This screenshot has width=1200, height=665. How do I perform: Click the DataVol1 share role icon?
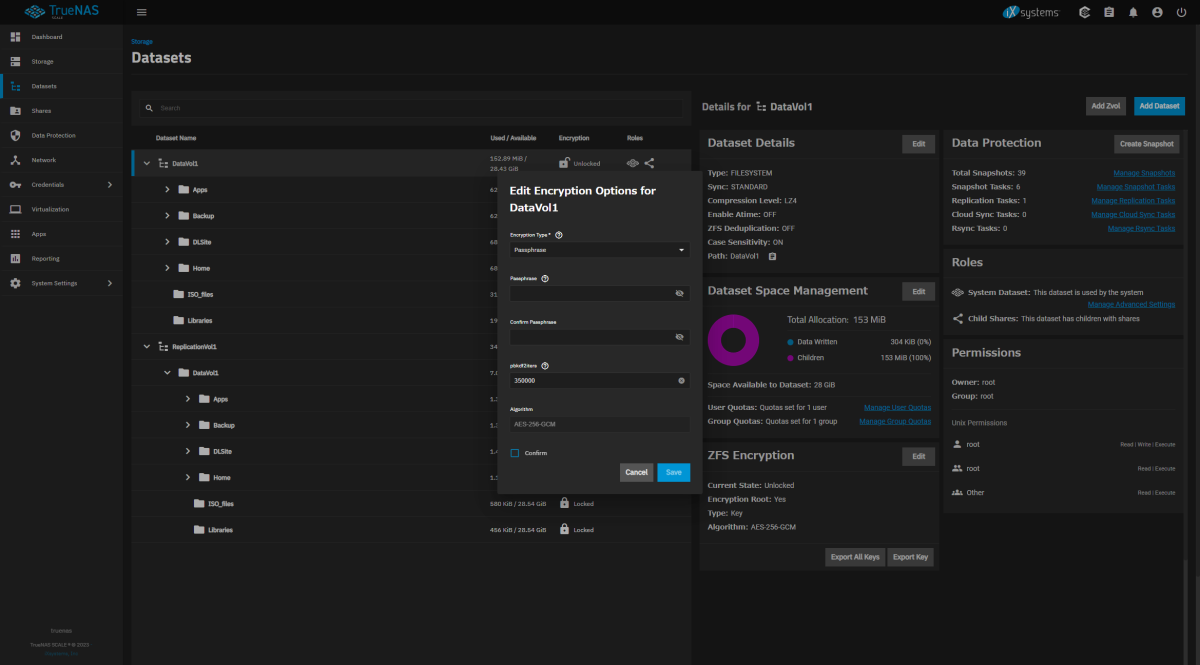coord(649,163)
